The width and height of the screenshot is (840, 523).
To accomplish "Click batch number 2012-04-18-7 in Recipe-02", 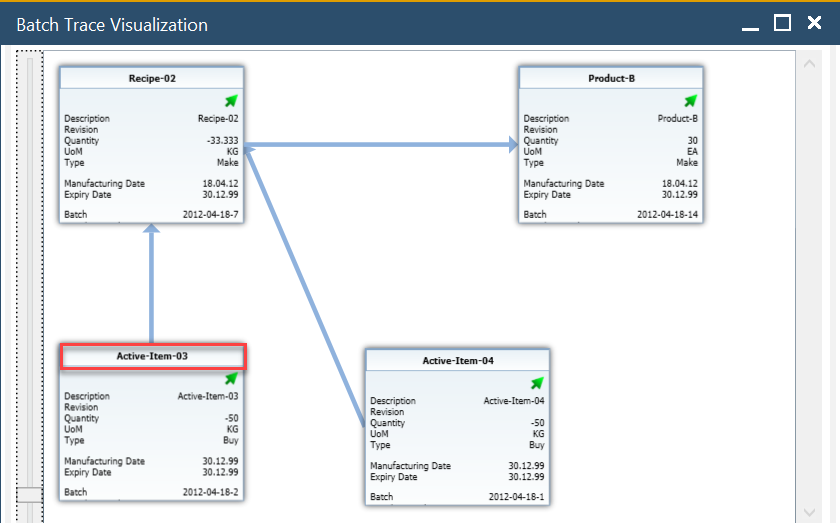I will (x=210, y=215).
